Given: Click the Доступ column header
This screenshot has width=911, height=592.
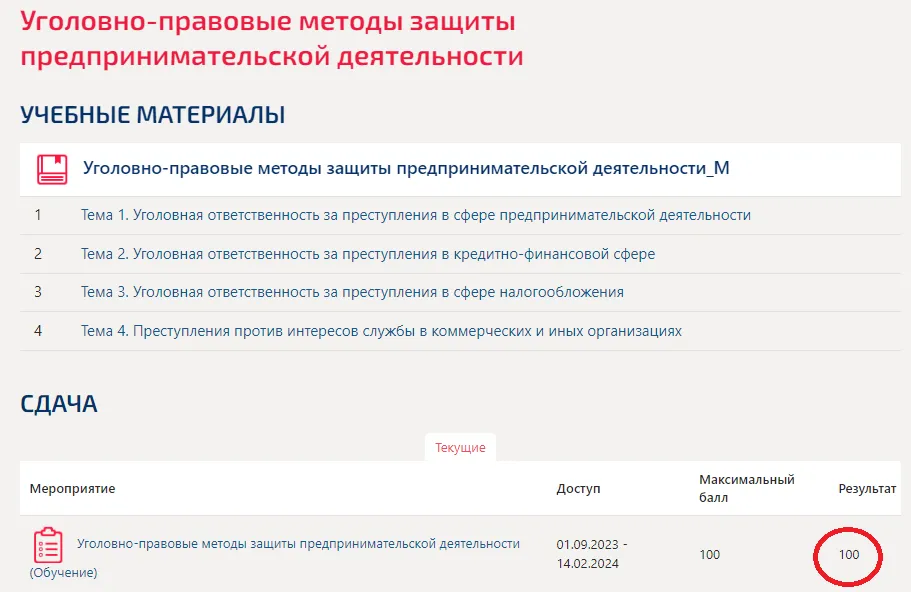Looking at the screenshot, I should tap(578, 489).
